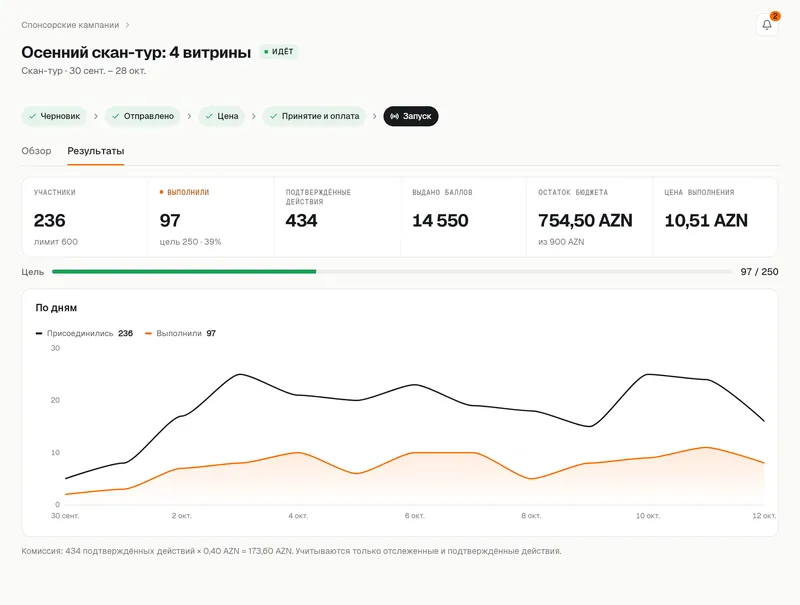Click the 10 окт. axis label
This screenshot has height=605, width=800.
pos(647,516)
